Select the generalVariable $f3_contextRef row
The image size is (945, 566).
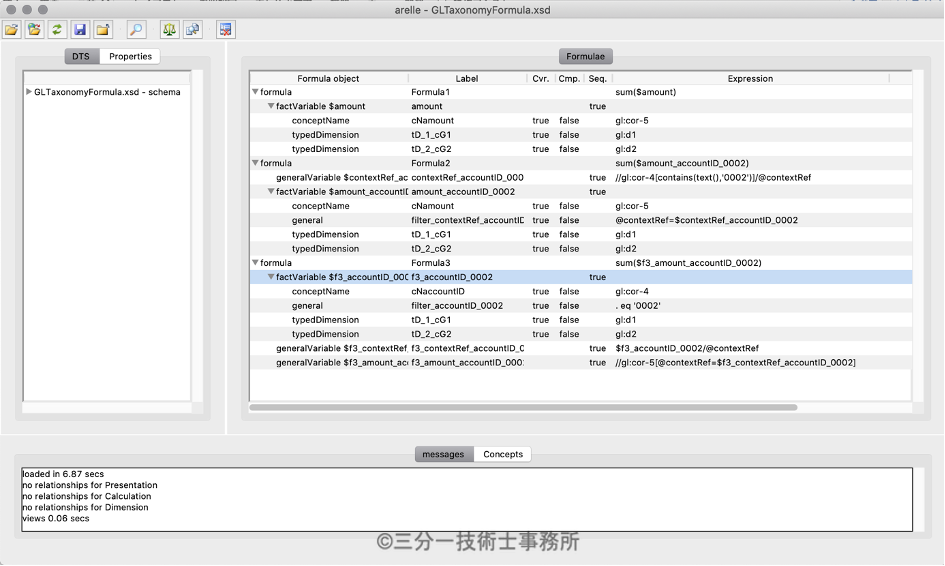tap(580, 348)
